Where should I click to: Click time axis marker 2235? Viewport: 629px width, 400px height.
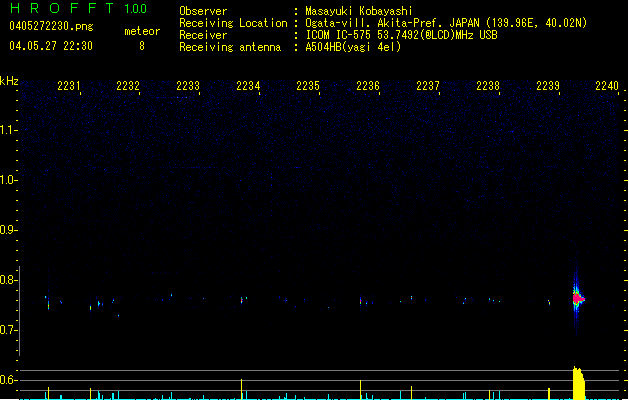click(308, 86)
